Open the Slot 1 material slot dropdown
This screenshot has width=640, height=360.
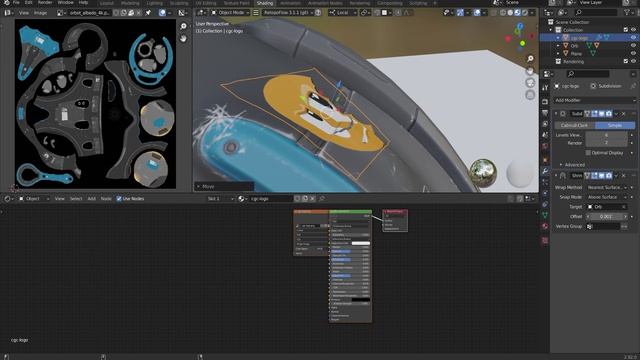click(x=220, y=199)
